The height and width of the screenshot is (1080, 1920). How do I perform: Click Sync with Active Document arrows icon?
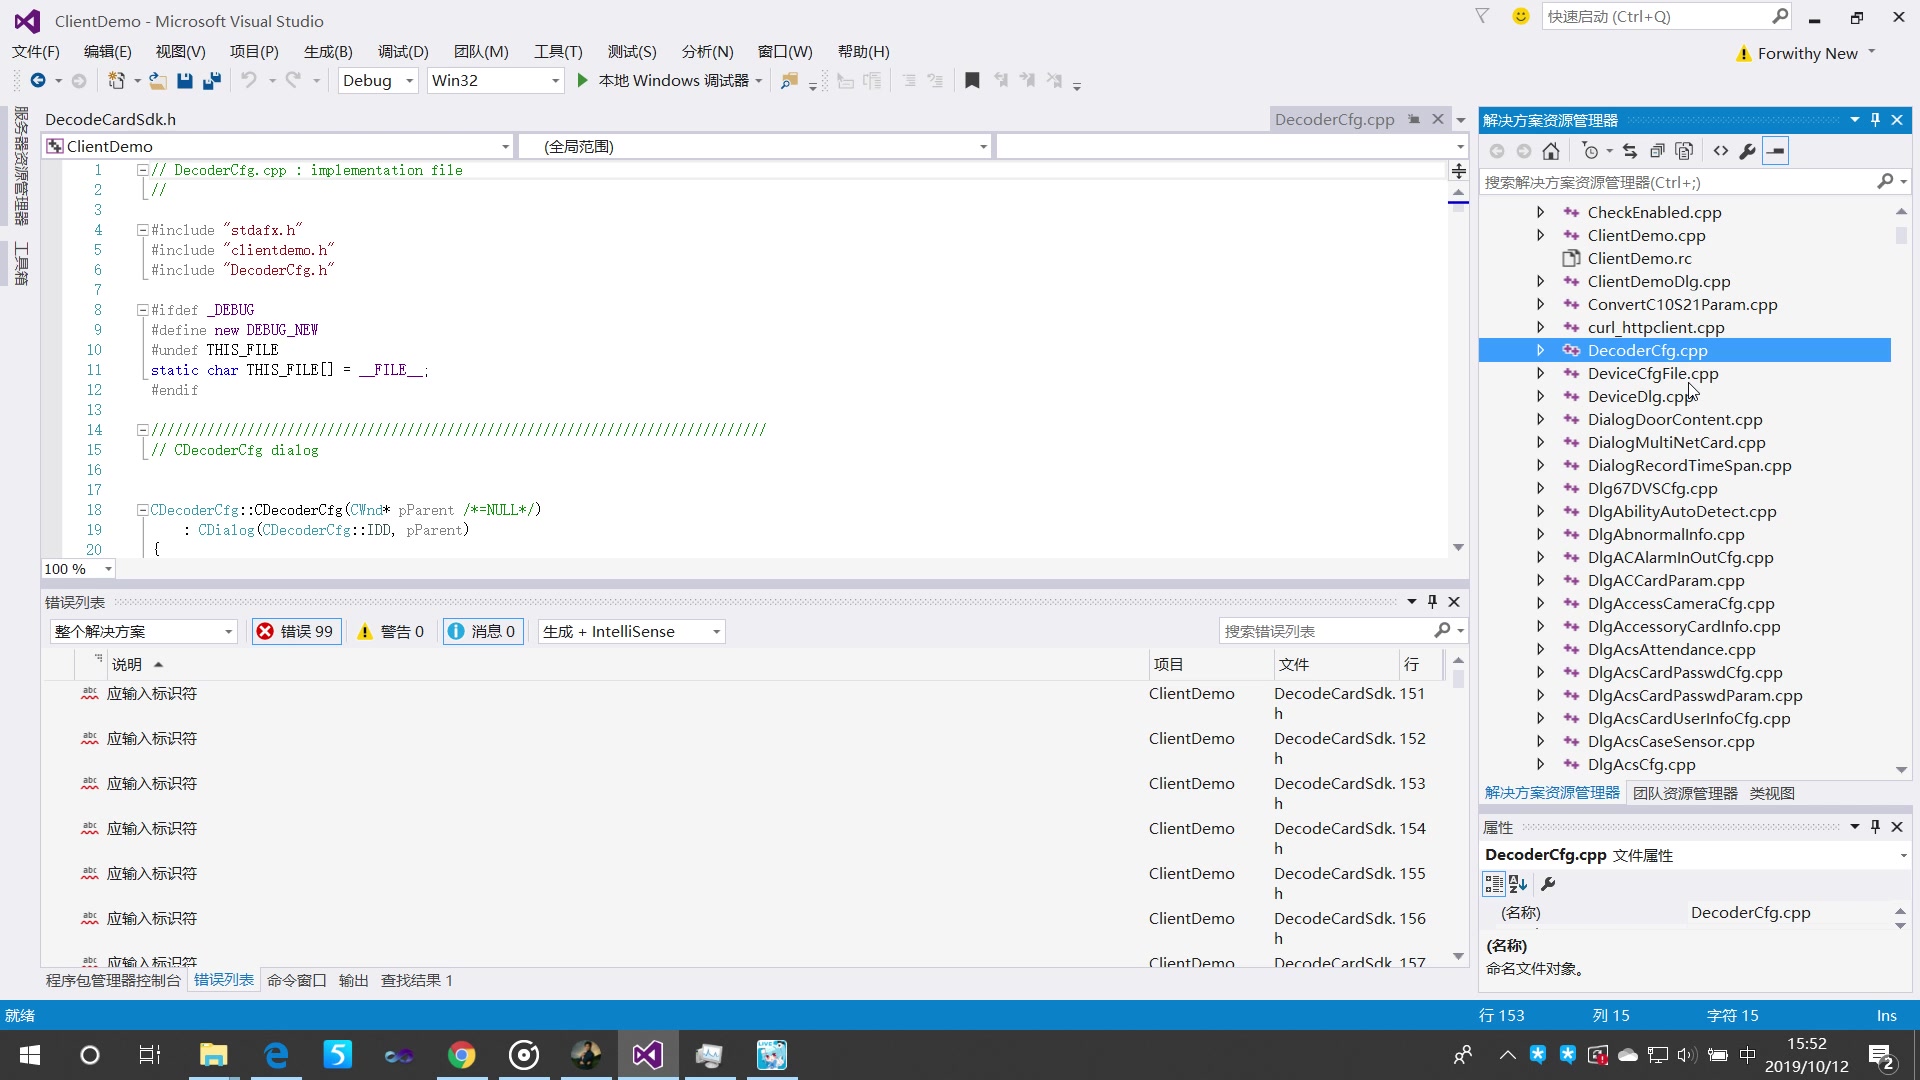pos(1630,151)
